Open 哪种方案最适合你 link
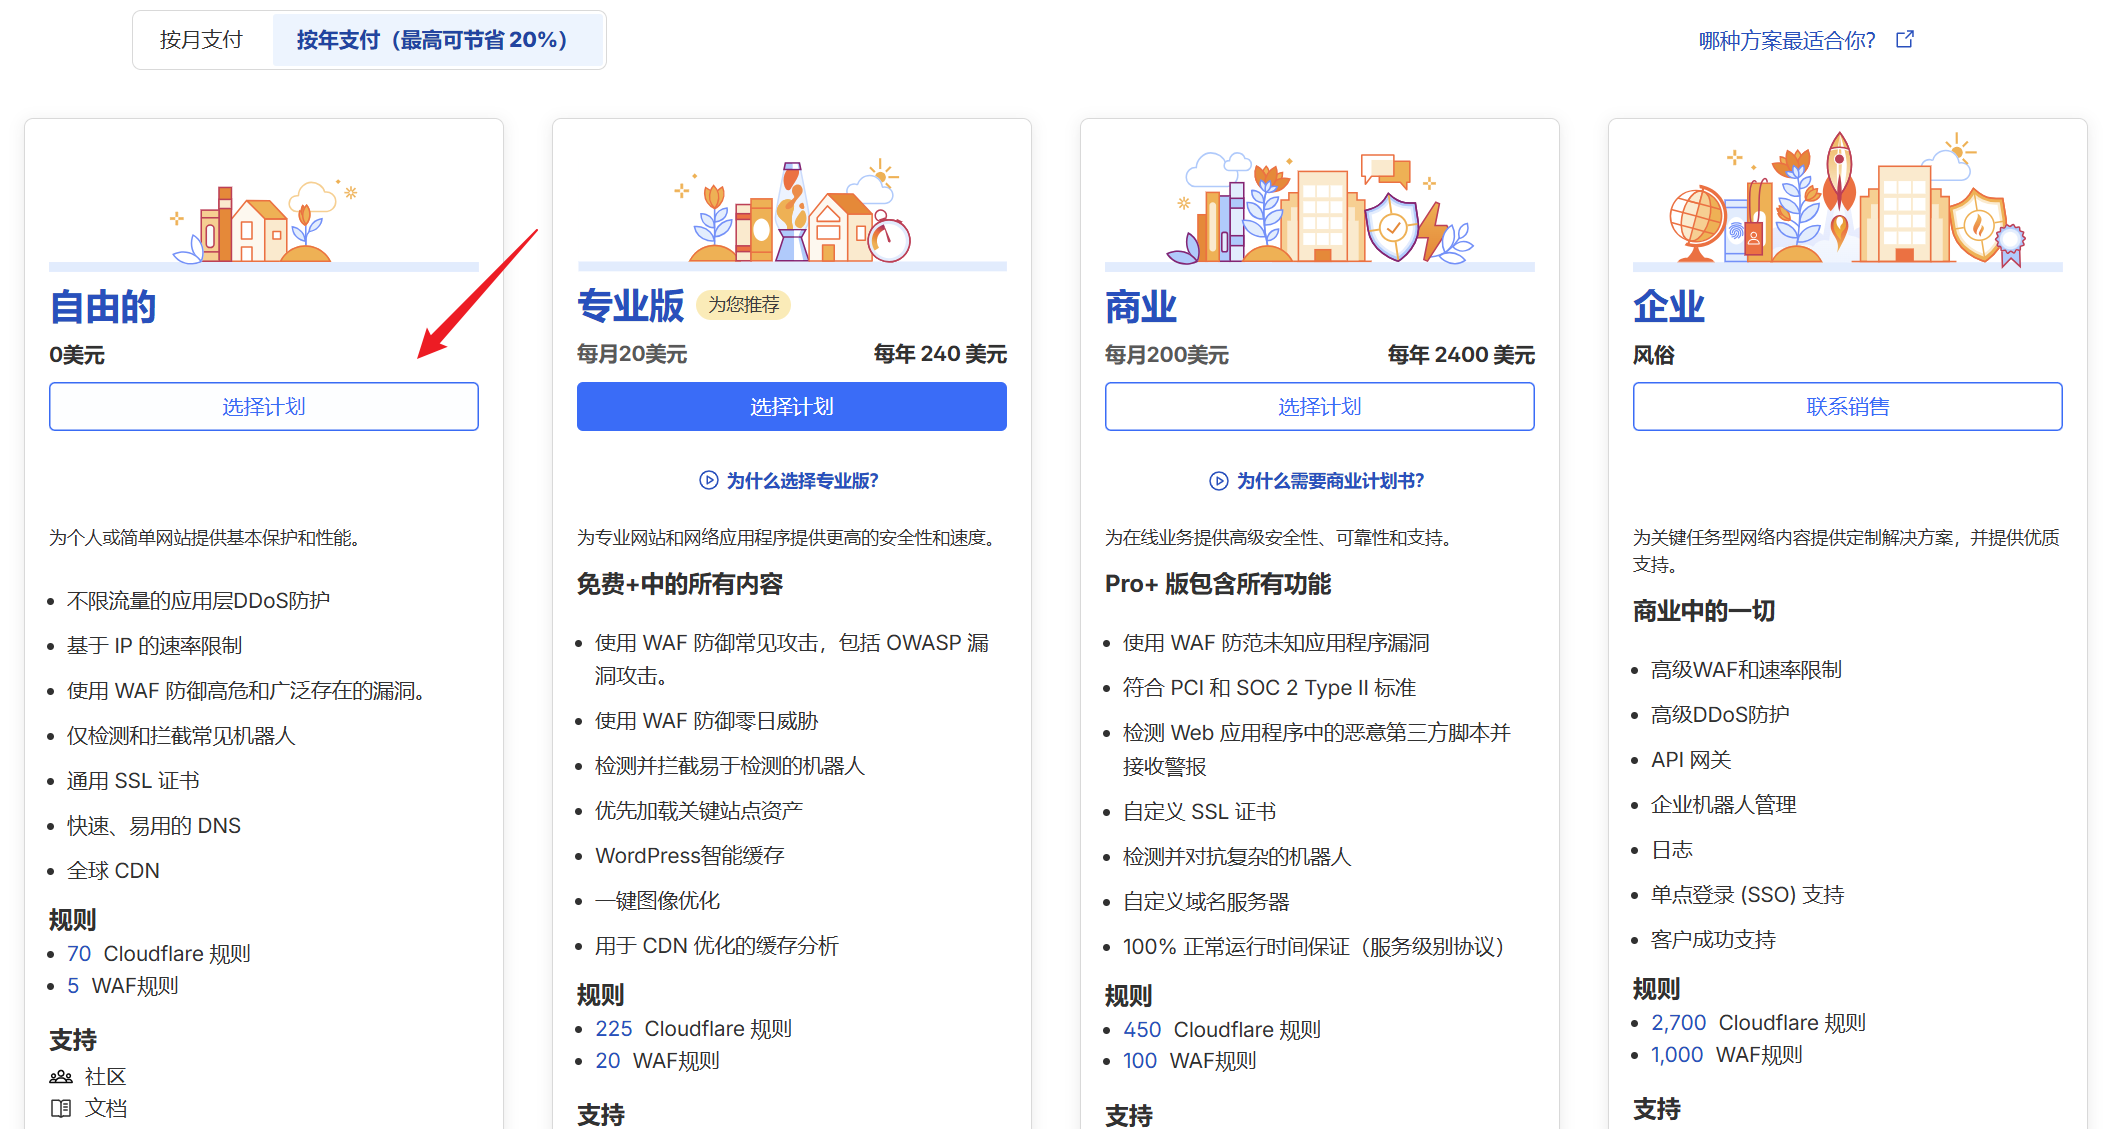The height and width of the screenshot is (1129, 2113). (x=1786, y=40)
